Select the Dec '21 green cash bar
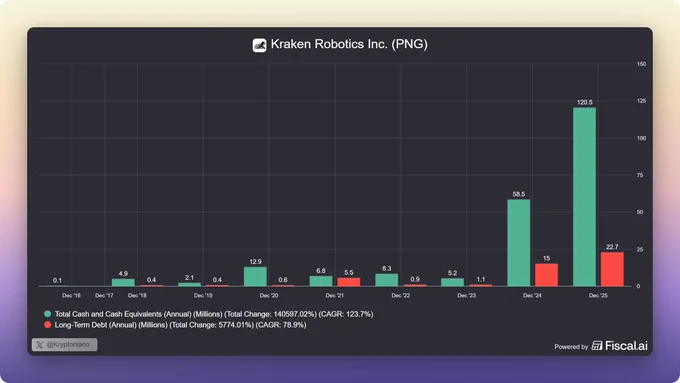 [321, 281]
